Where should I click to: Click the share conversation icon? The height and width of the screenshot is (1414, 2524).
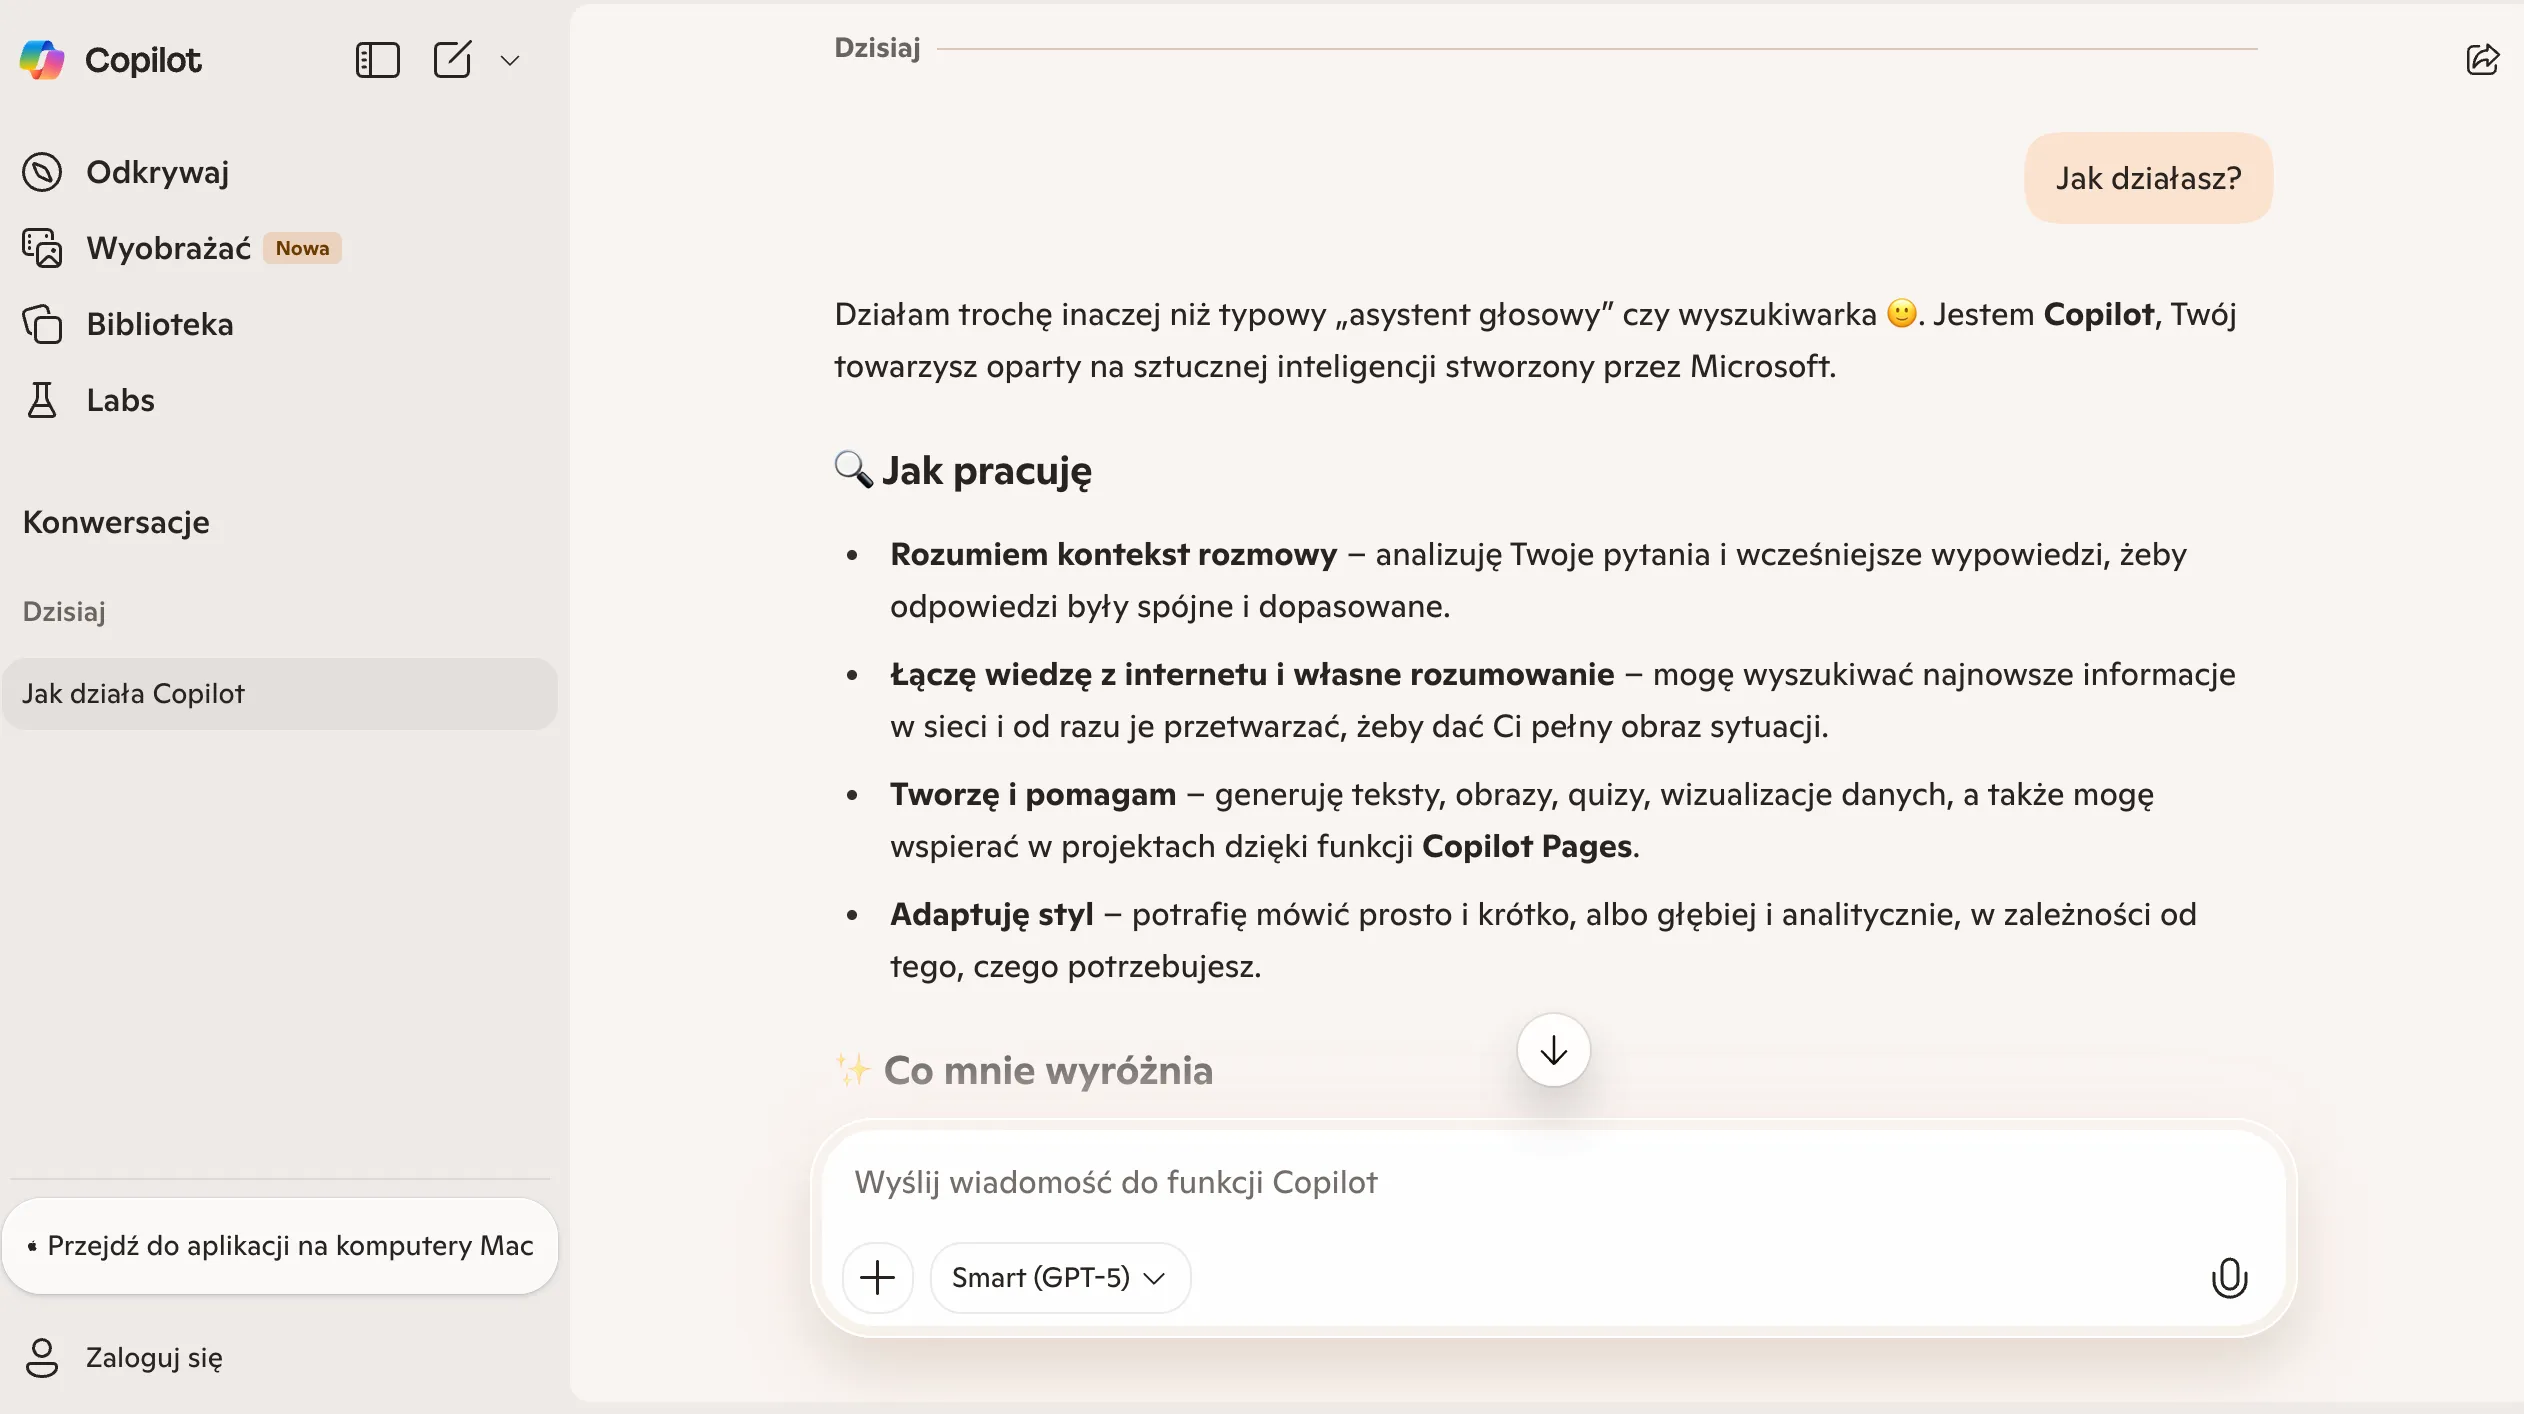point(2483,60)
